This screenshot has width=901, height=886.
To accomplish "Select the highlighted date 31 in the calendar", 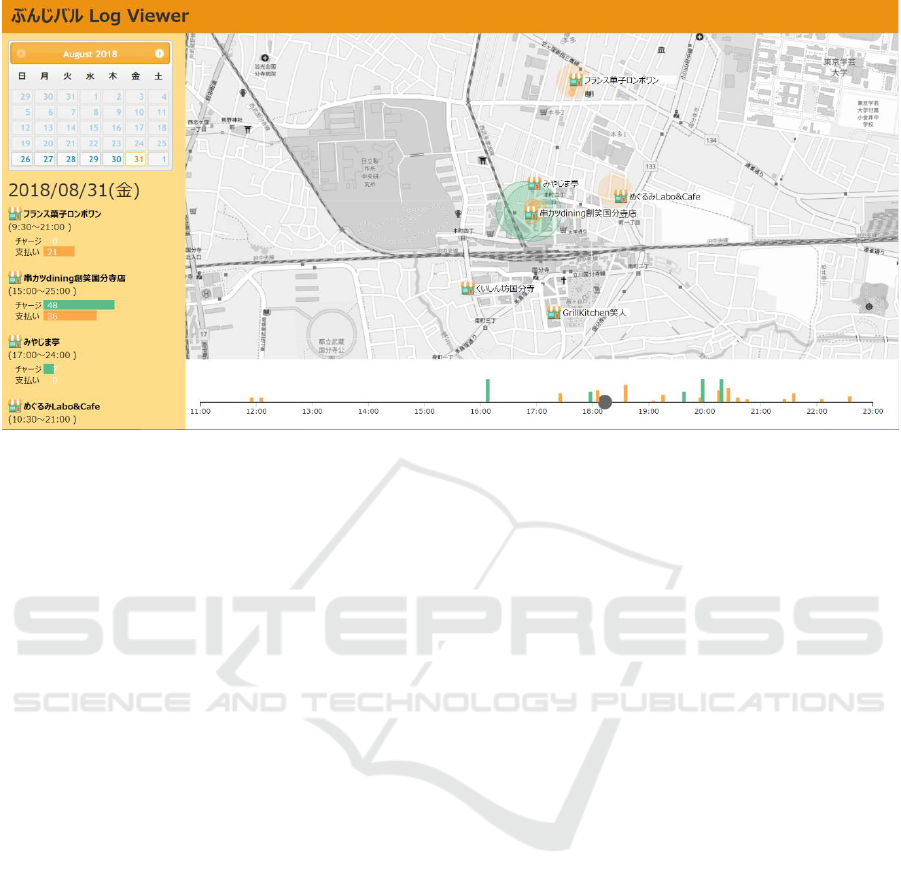I will [137, 159].
